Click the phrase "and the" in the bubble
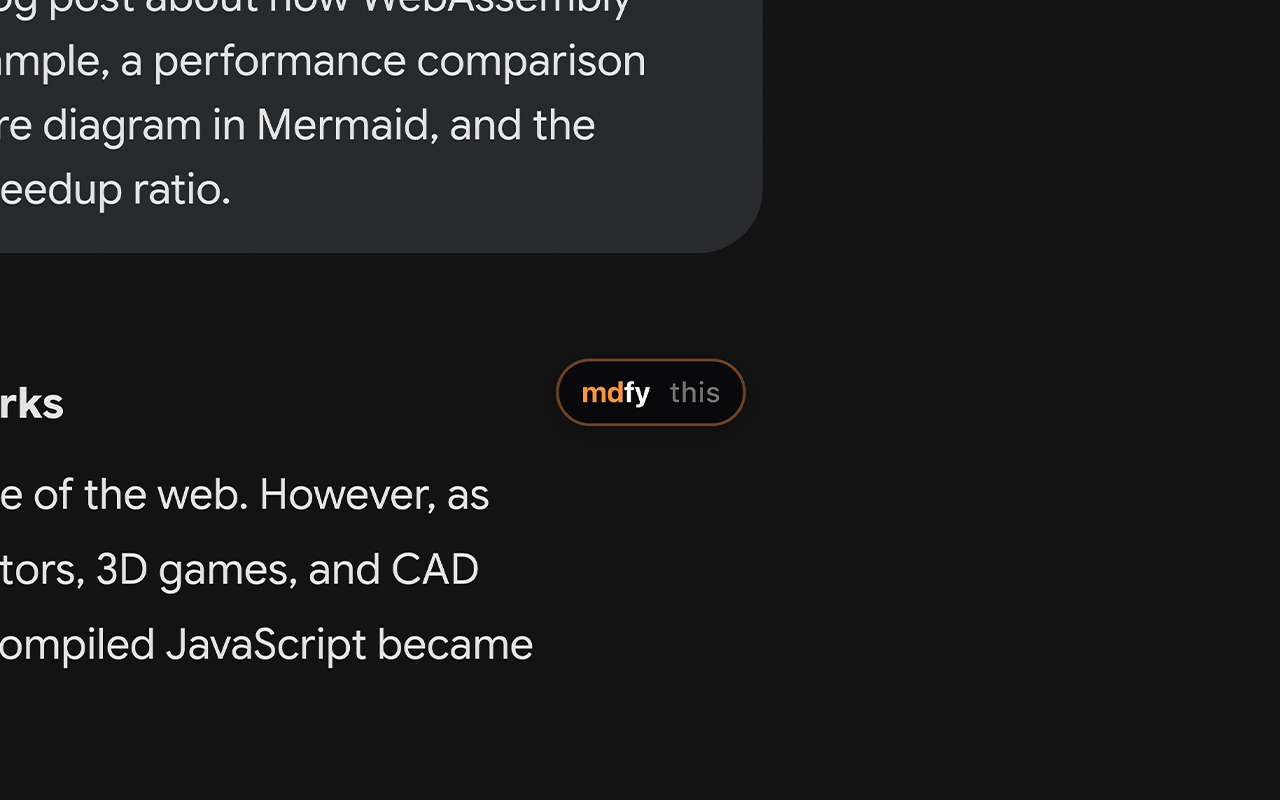The height and width of the screenshot is (800, 1280). (522, 126)
